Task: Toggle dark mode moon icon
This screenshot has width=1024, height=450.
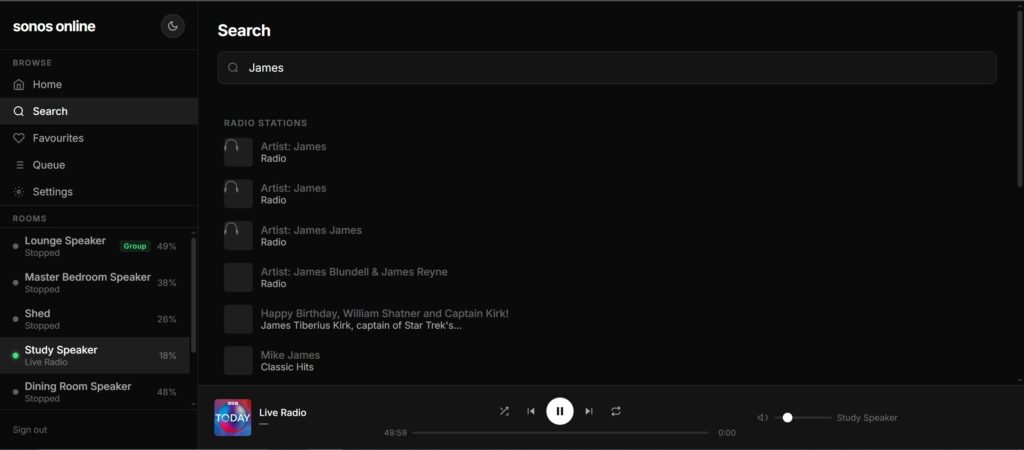Action: pyautogui.click(x=172, y=26)
